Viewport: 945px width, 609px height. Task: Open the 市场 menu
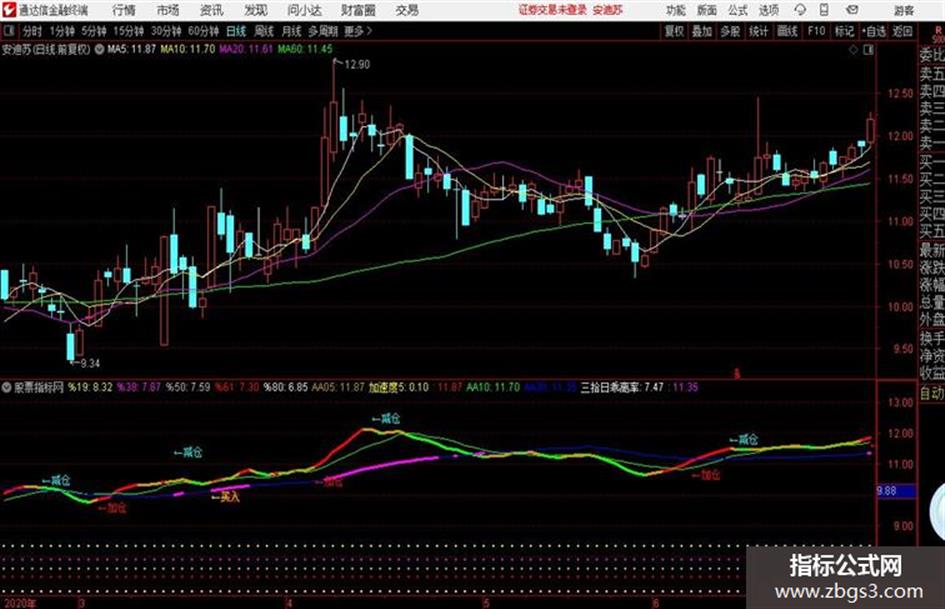point(168,10)
